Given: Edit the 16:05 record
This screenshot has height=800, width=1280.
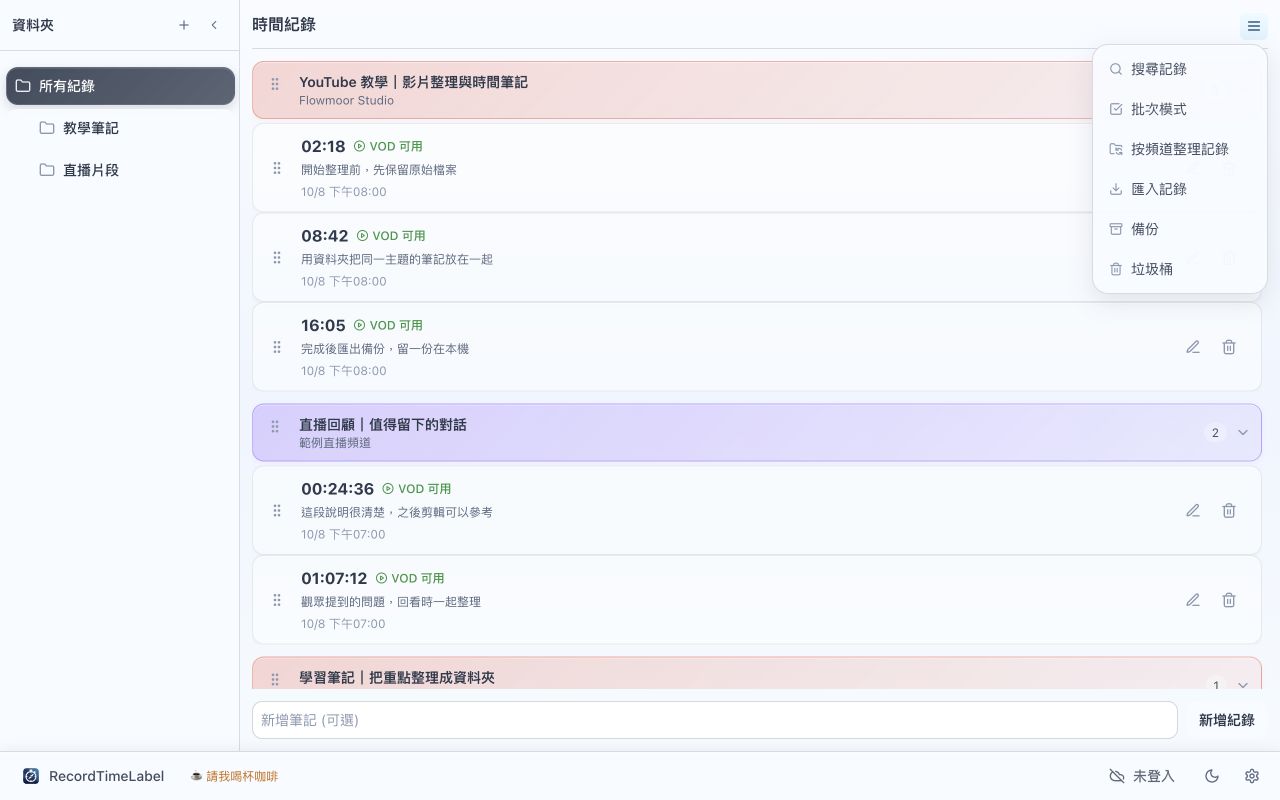Looking at the screenshot, I should coord(1193,347).
